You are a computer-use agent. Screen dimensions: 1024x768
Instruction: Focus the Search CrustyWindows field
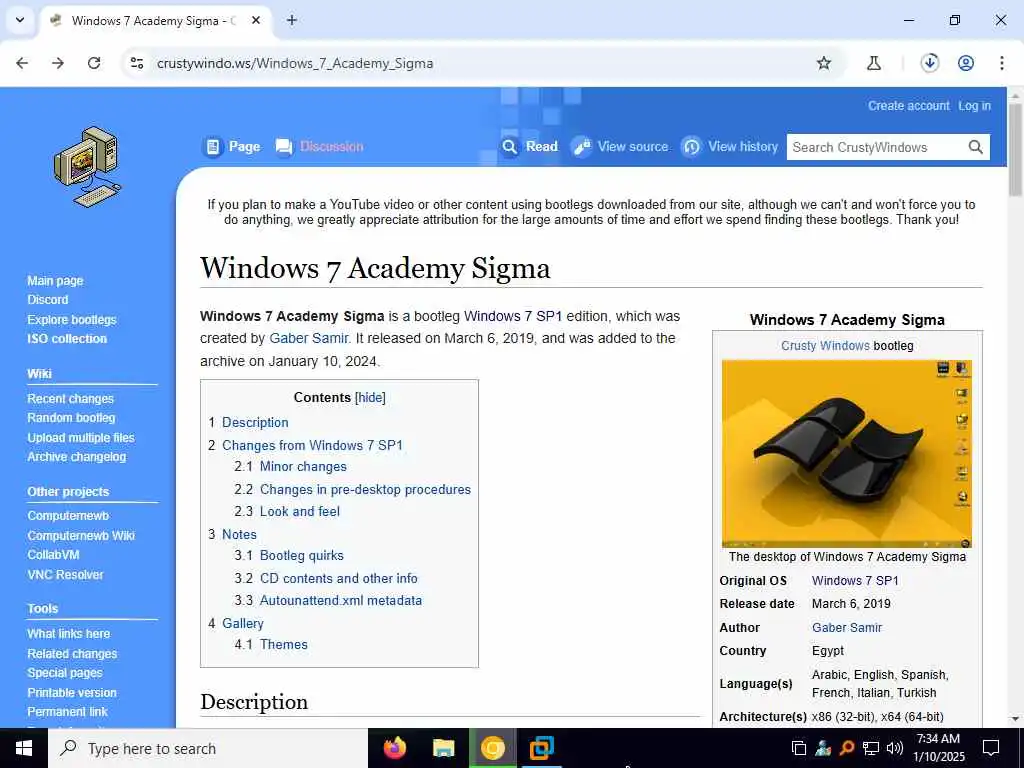click(877, 147)
